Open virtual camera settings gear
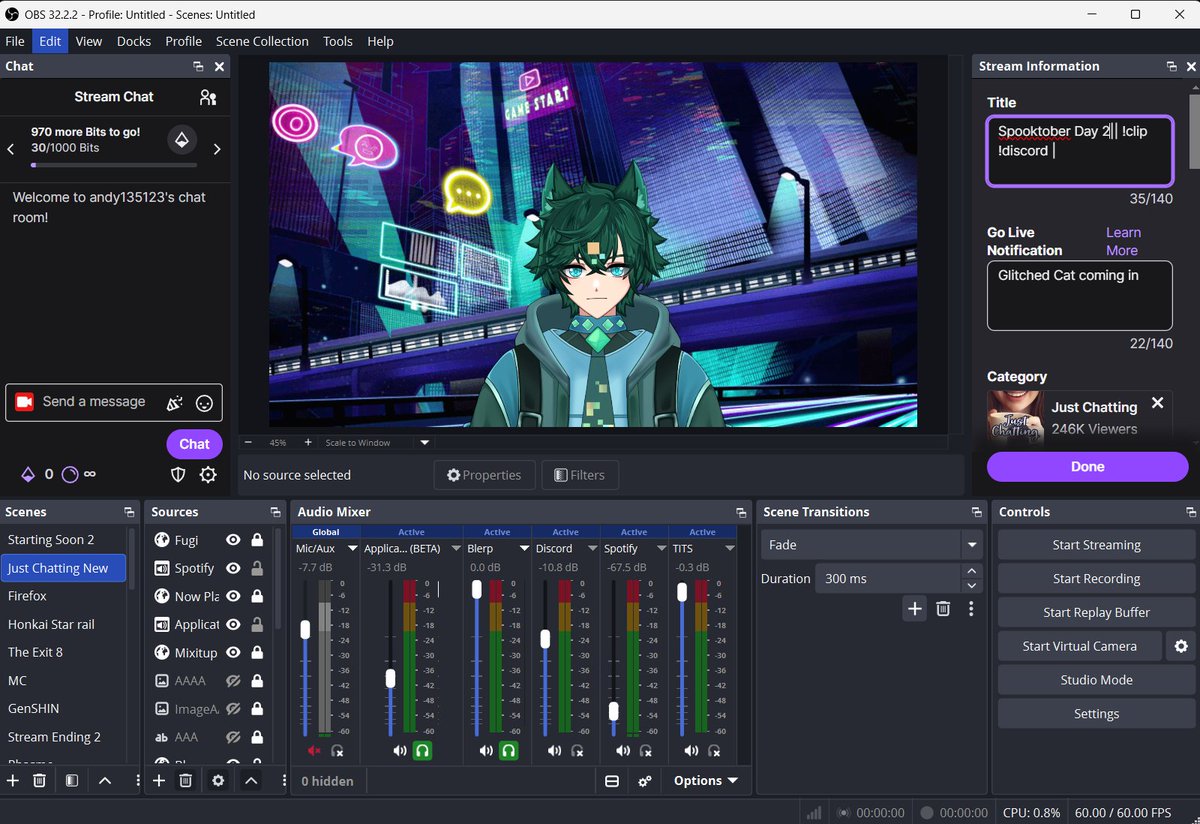 click(x=1181, y=646)
